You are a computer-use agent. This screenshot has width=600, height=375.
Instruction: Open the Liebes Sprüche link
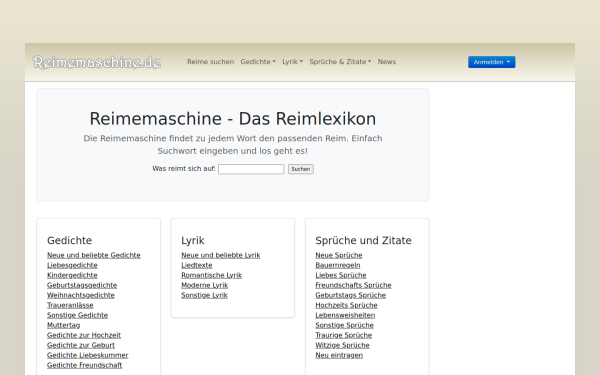341,275
